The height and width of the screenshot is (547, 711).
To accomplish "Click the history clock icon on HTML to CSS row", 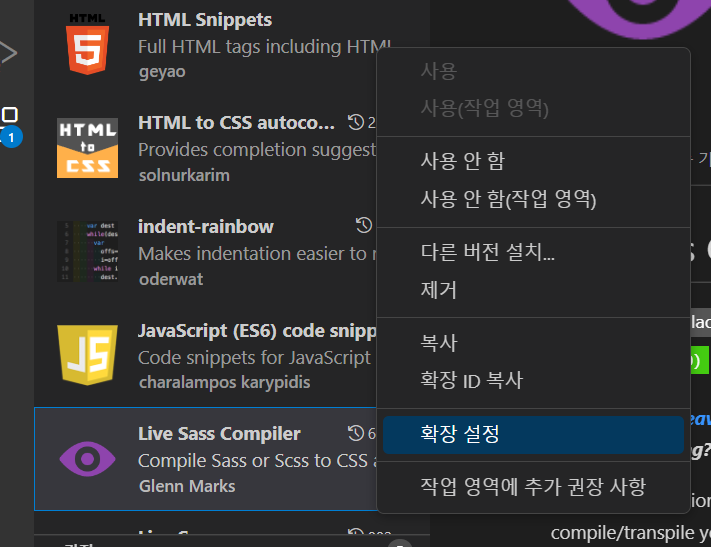I will [356, 122].
